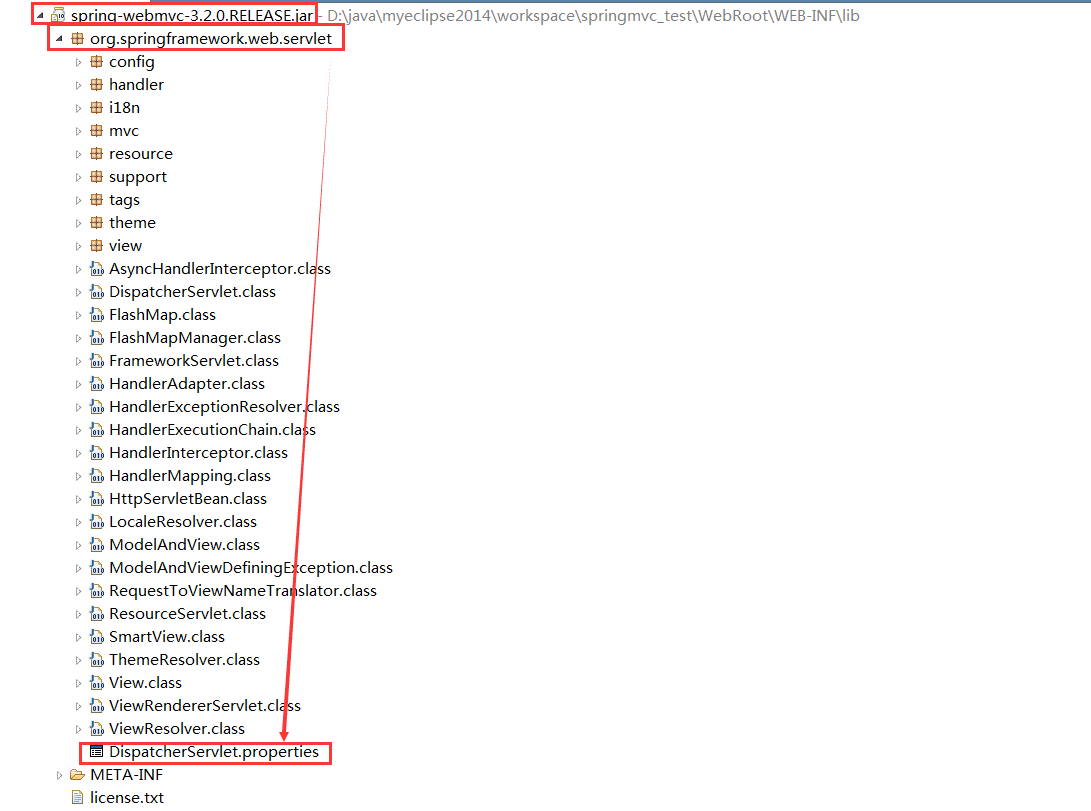This screenshot has height=811, width=1091.
Task: Click the jar path text WEB-INF\lib
Action: tap(816, 15)
